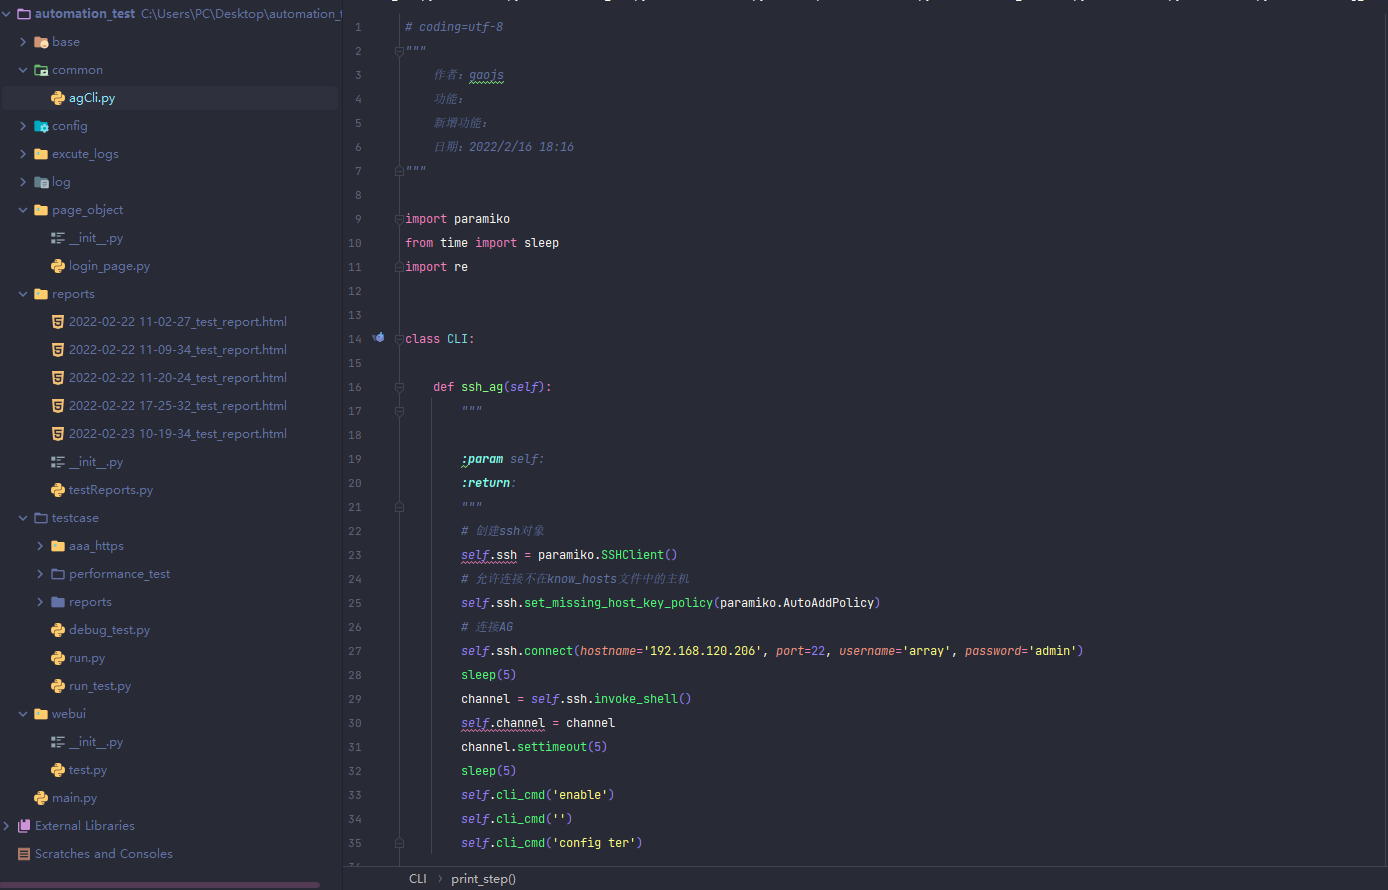Click the config folder icon
Image resolution: width=1388 pixels, height=890 pixels.
click(x=41, y=126)
